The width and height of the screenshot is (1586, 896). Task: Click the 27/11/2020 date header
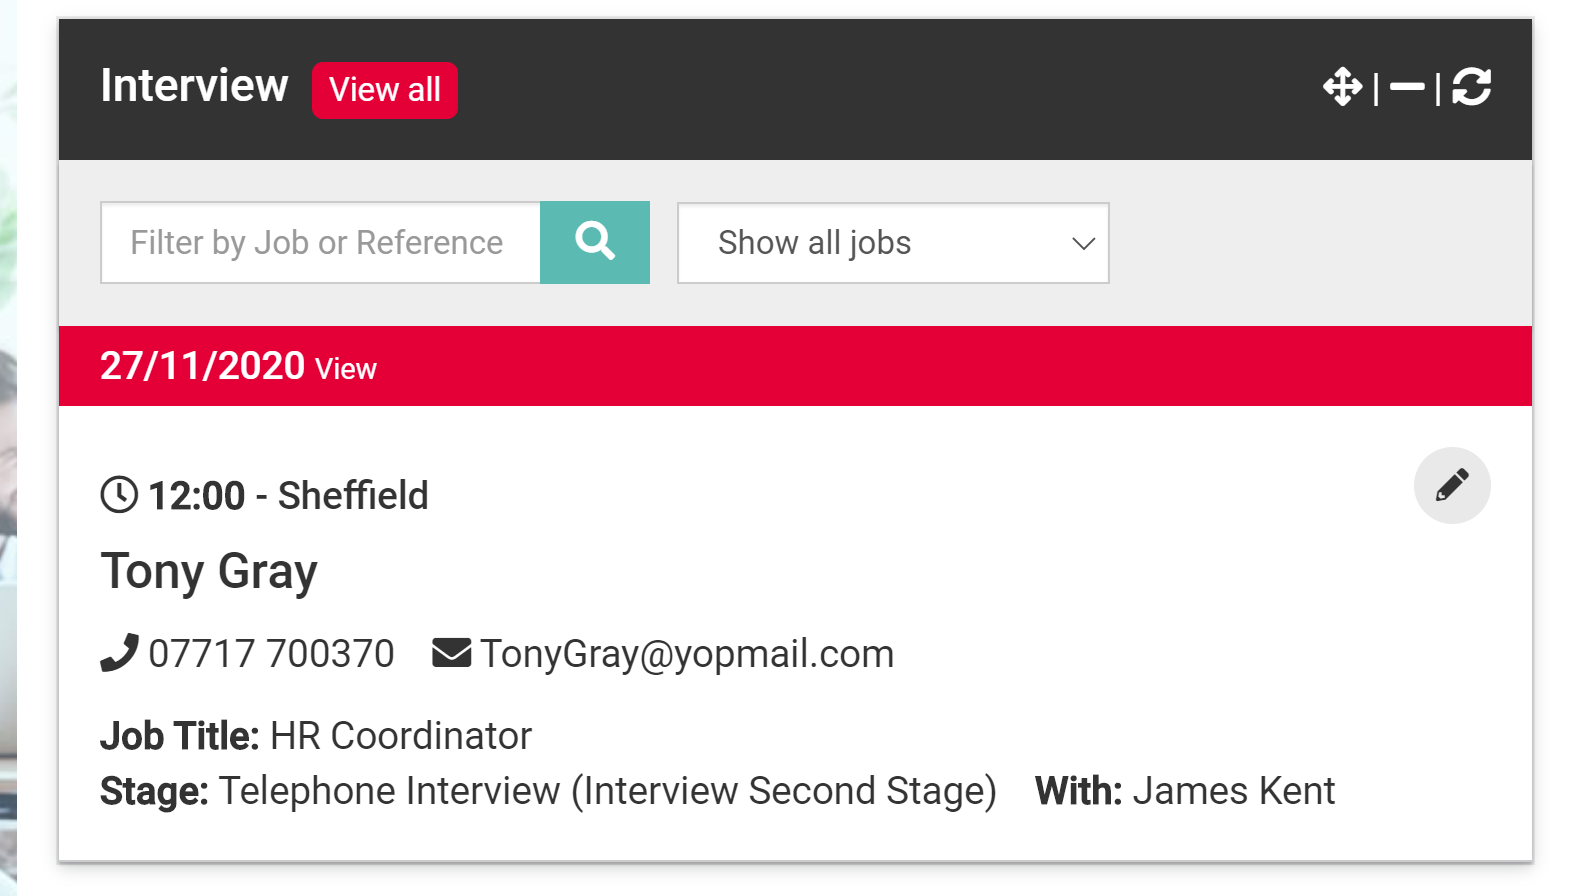[x=795, y=366]
